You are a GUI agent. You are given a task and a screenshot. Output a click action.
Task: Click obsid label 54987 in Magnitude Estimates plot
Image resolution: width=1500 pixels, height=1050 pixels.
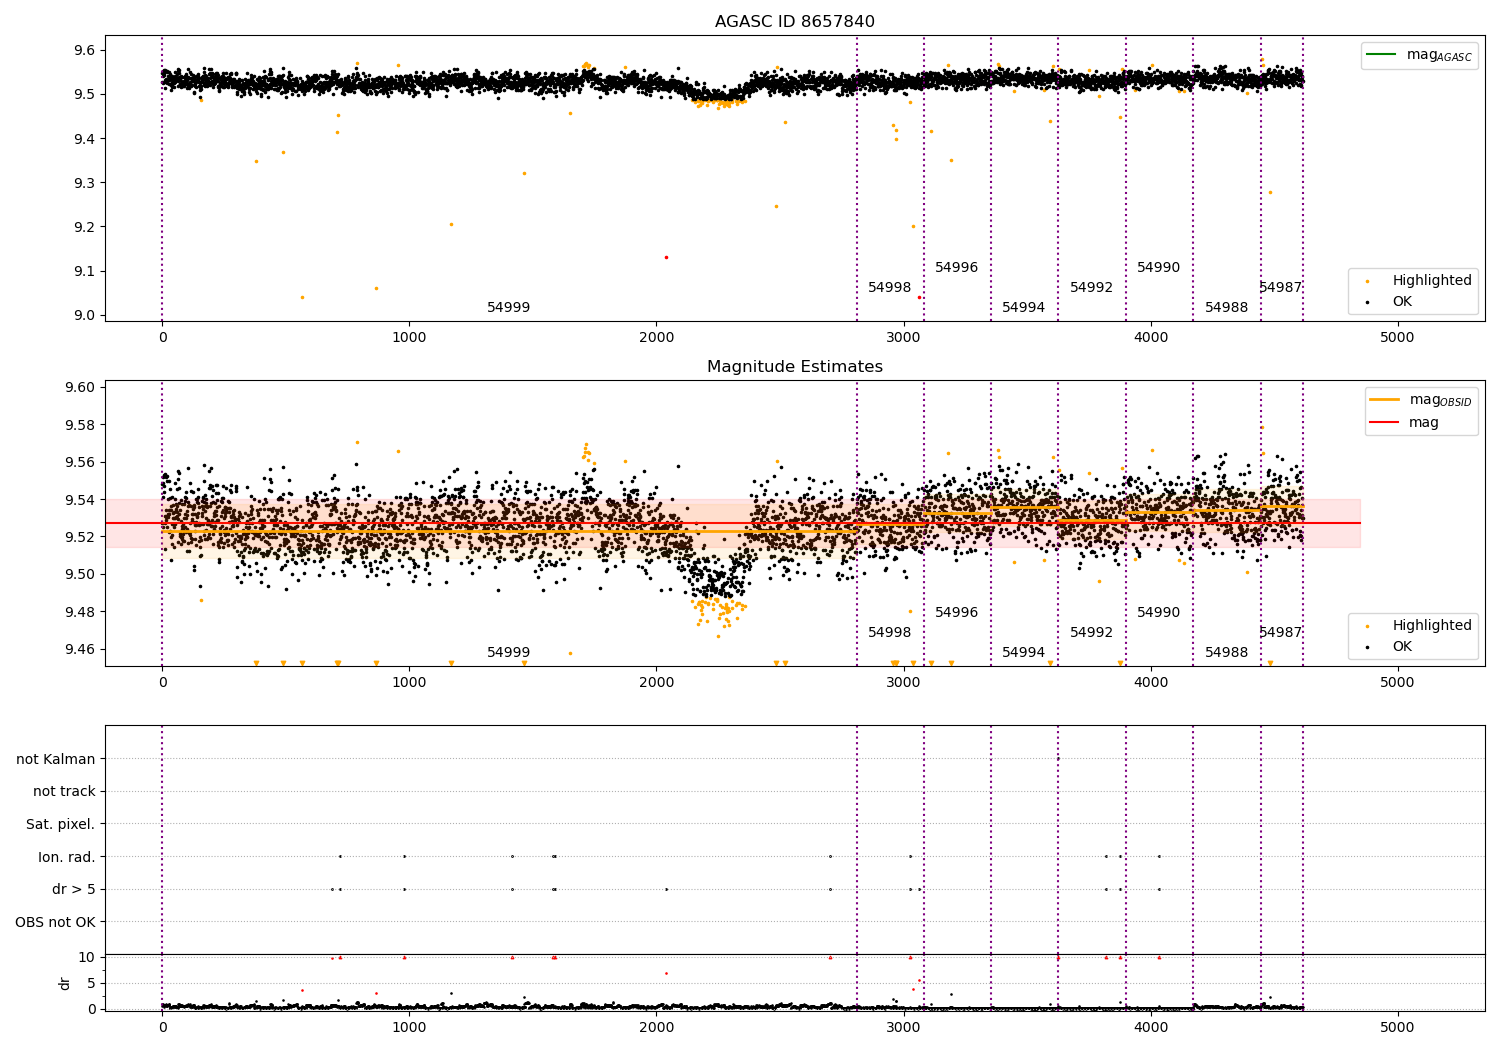pos(1280,632)
